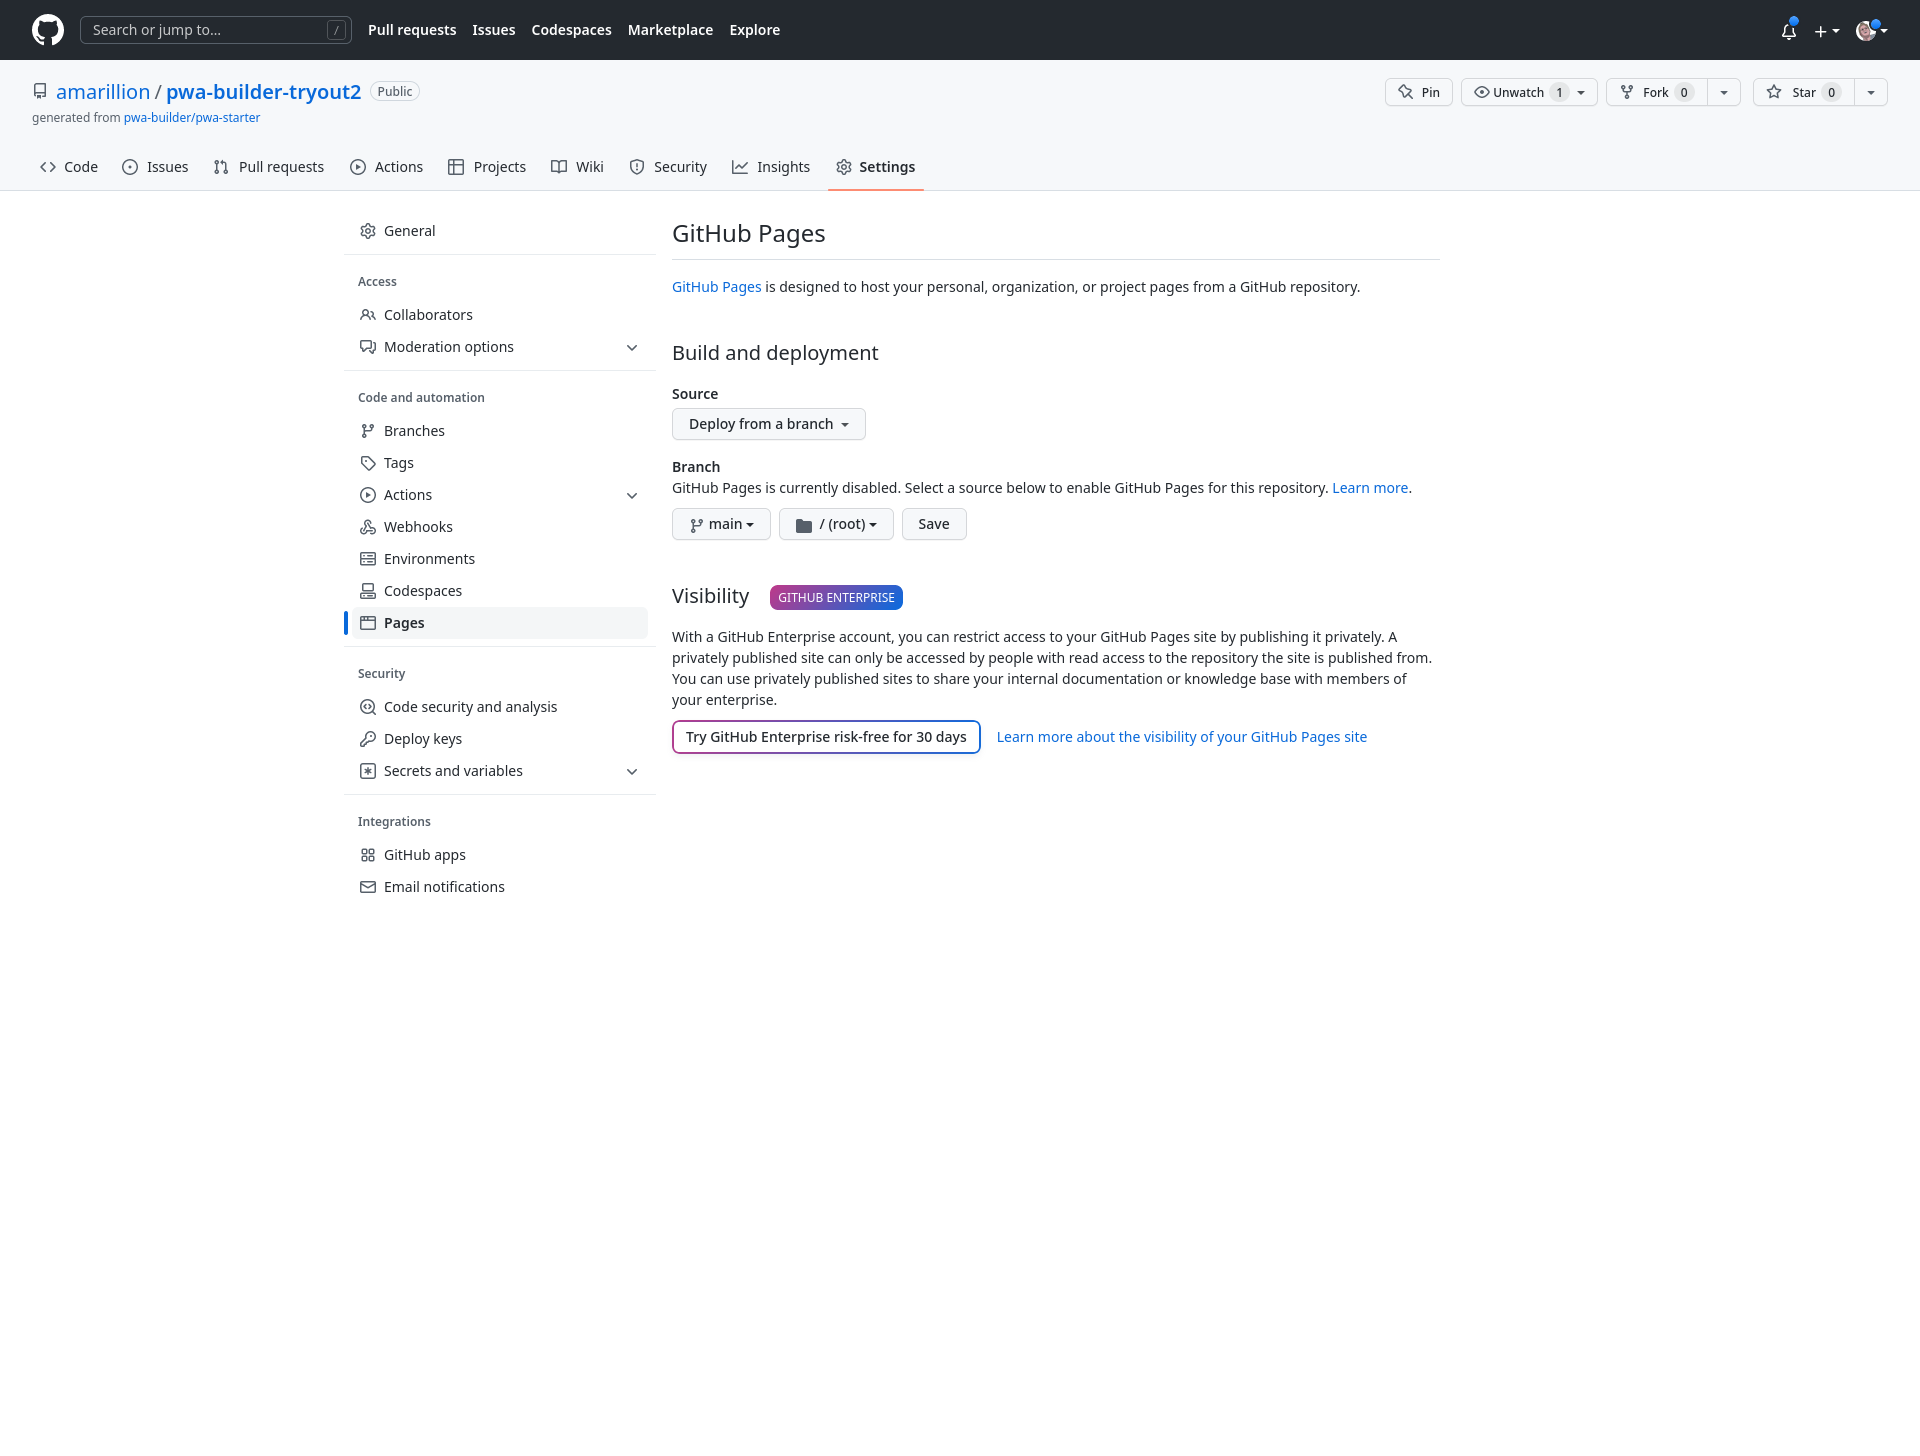Open the GitHub apps settings icon
Viewport: 1920px width, 1456px height.
click(368, 854)
